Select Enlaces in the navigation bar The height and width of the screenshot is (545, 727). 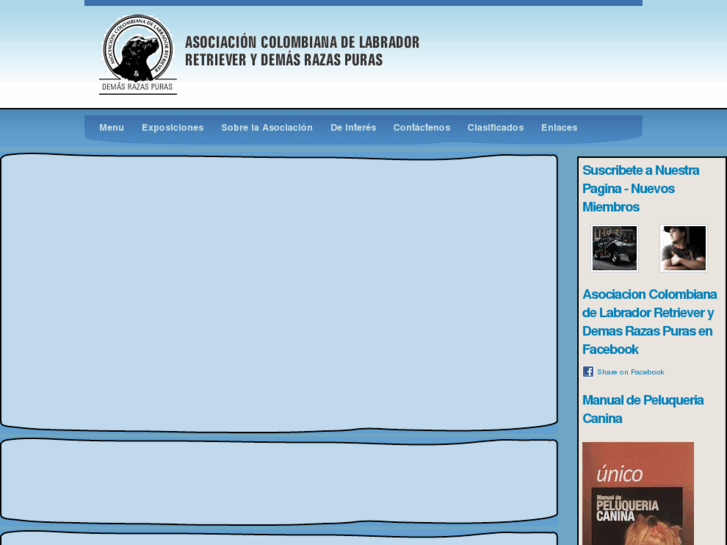559,128
